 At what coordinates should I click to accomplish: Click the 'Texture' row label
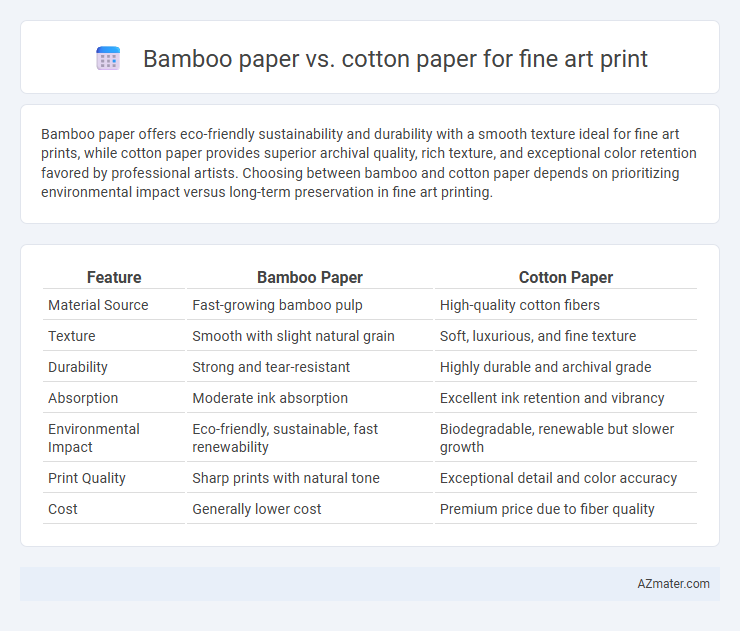(72, 336)
